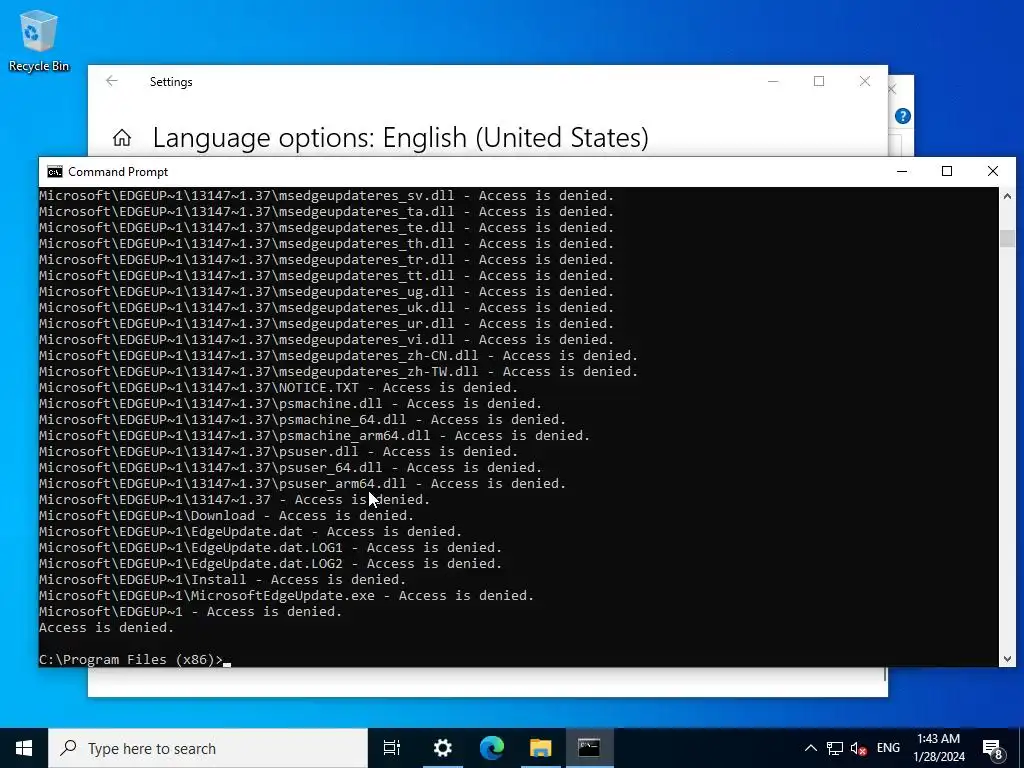Click the blue help question mark icon
1024x768 pixels.
point(903,116)
